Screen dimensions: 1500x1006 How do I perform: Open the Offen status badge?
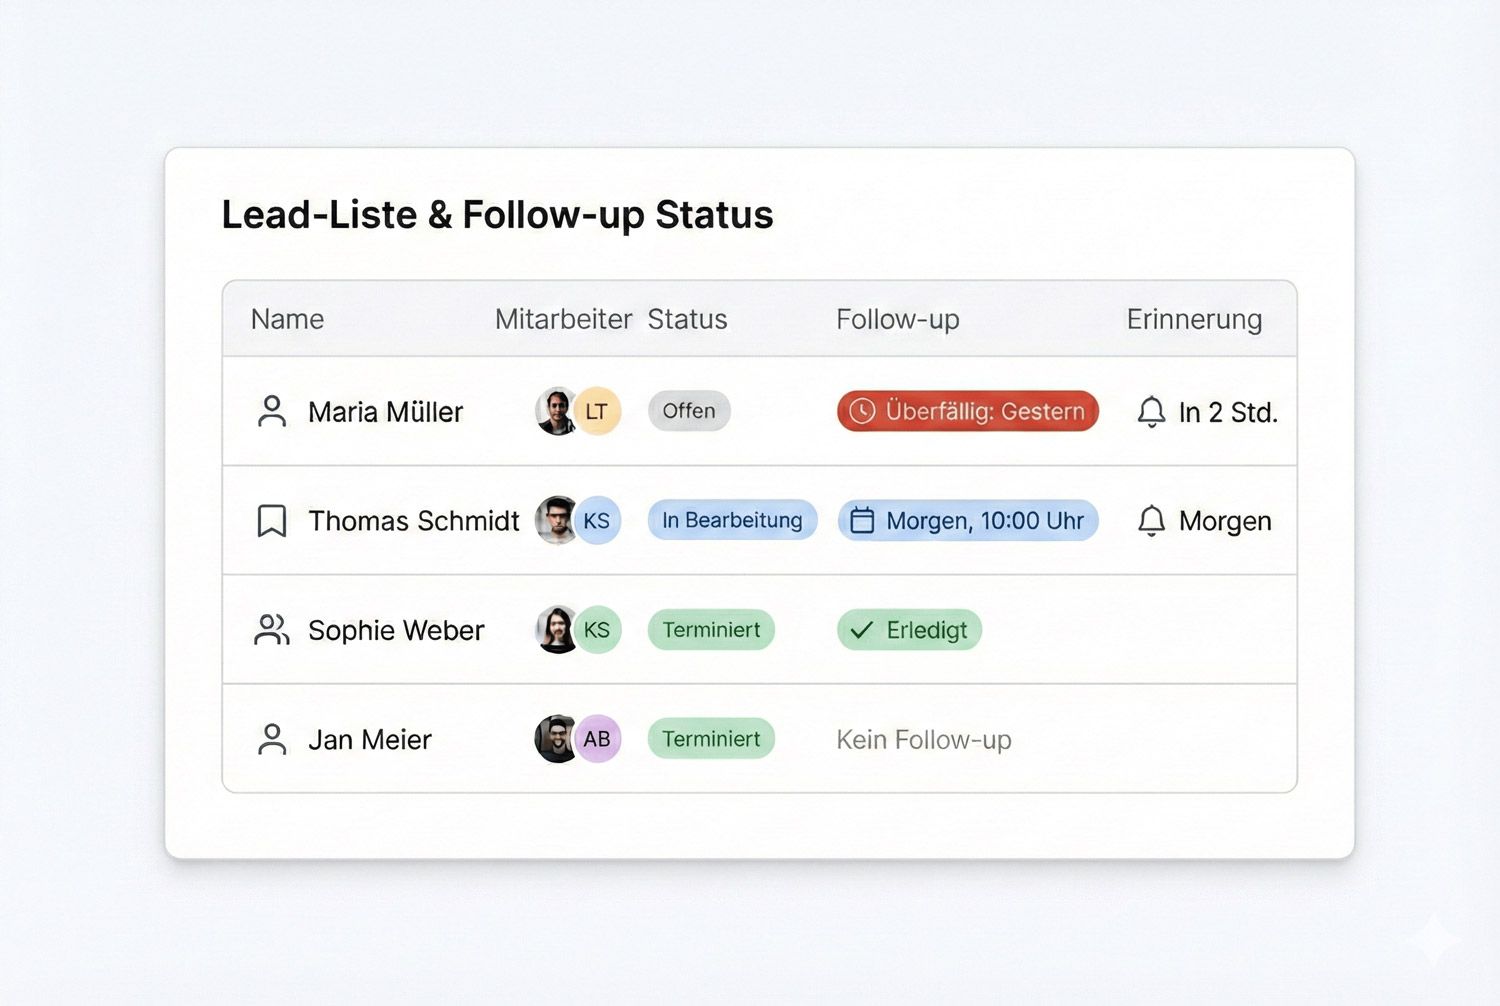pyautogui.click(x=689, y=411)
